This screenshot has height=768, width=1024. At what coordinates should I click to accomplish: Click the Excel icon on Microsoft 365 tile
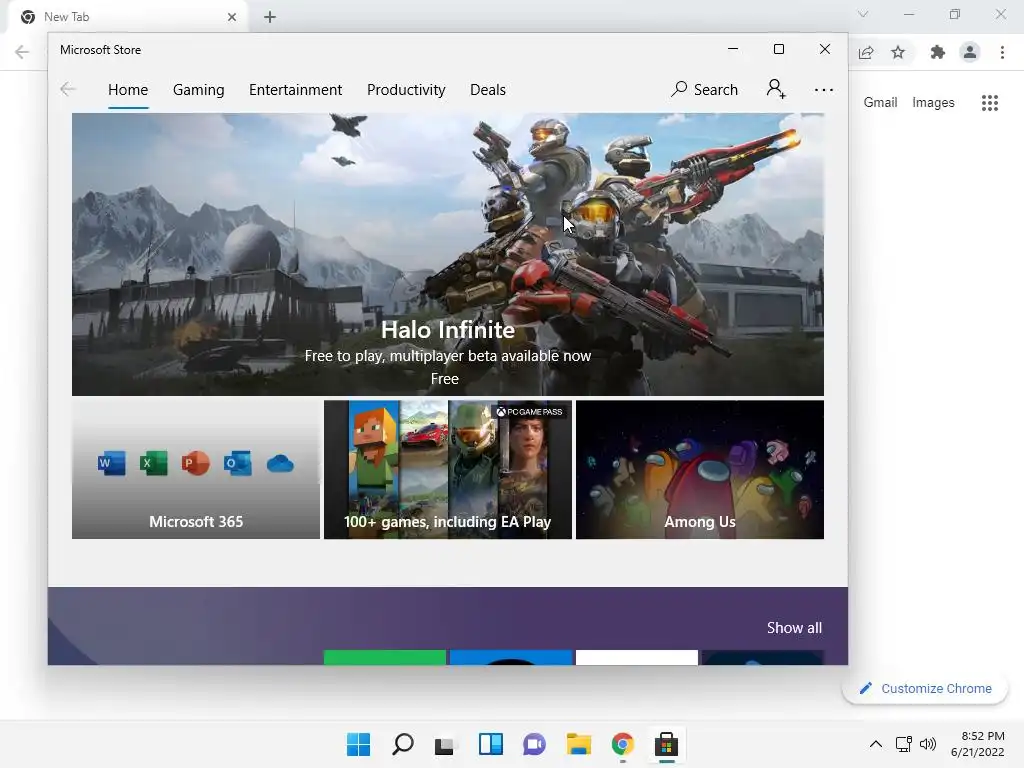153,464
